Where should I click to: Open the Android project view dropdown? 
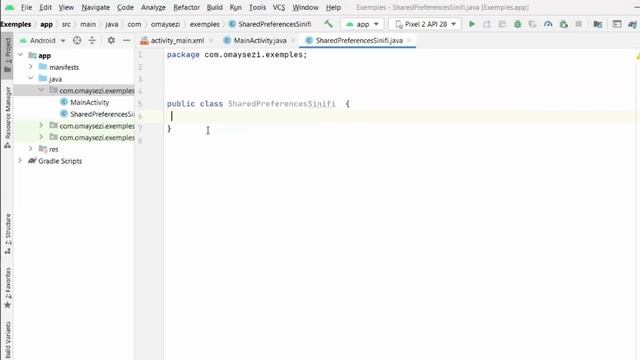pos(43,40)
